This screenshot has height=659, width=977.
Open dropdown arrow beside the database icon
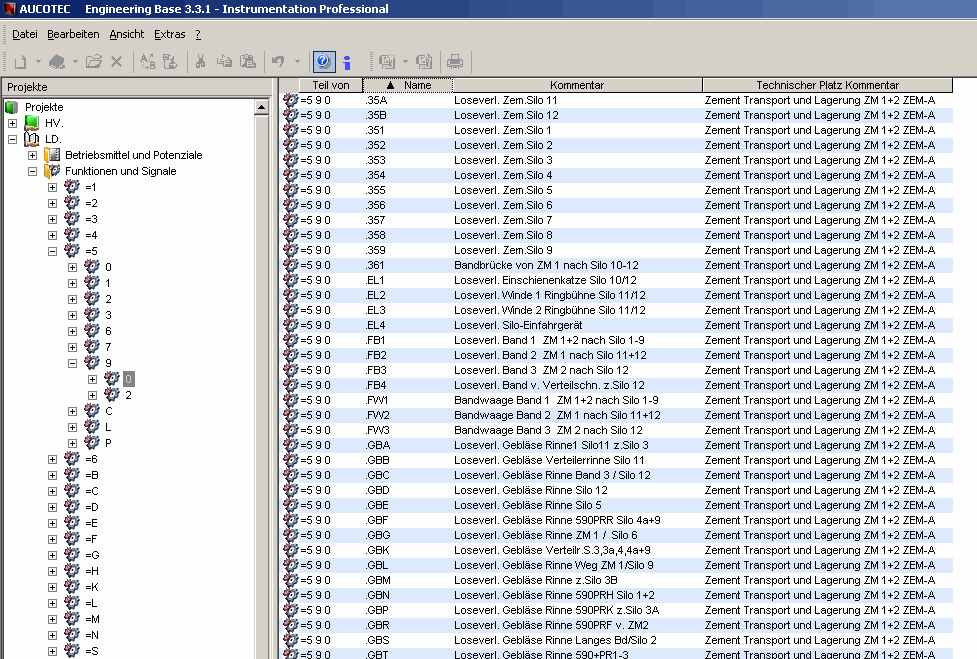pyautogui.click(x=75, y=62)
